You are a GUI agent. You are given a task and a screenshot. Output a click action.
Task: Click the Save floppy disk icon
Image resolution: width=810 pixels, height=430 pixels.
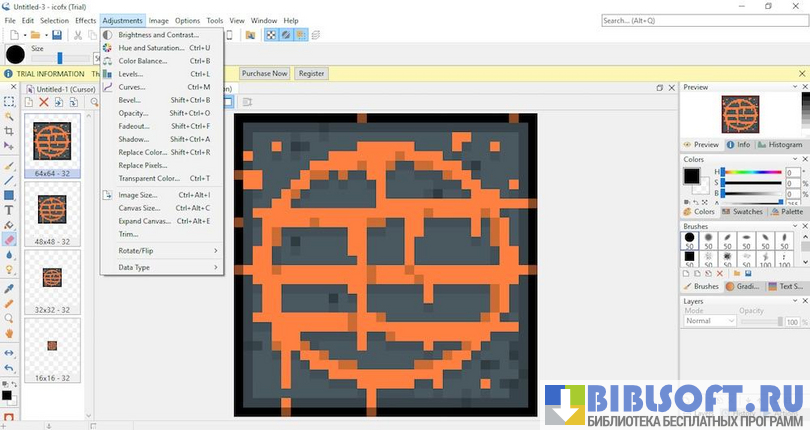coord(57,35)
